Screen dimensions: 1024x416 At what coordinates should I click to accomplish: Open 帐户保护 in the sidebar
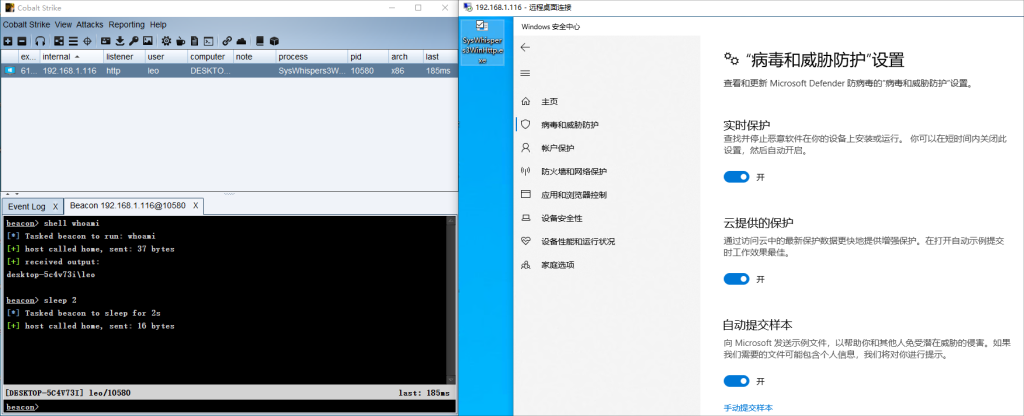pos(558,148)
